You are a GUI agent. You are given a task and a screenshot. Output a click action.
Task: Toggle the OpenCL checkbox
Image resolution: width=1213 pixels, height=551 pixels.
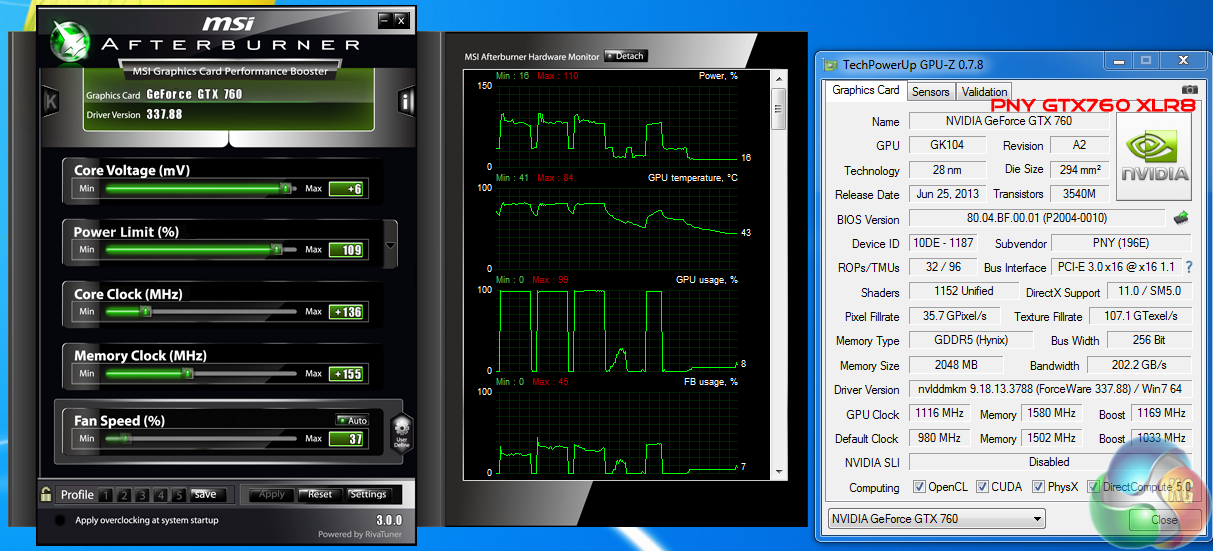(919, 487)
